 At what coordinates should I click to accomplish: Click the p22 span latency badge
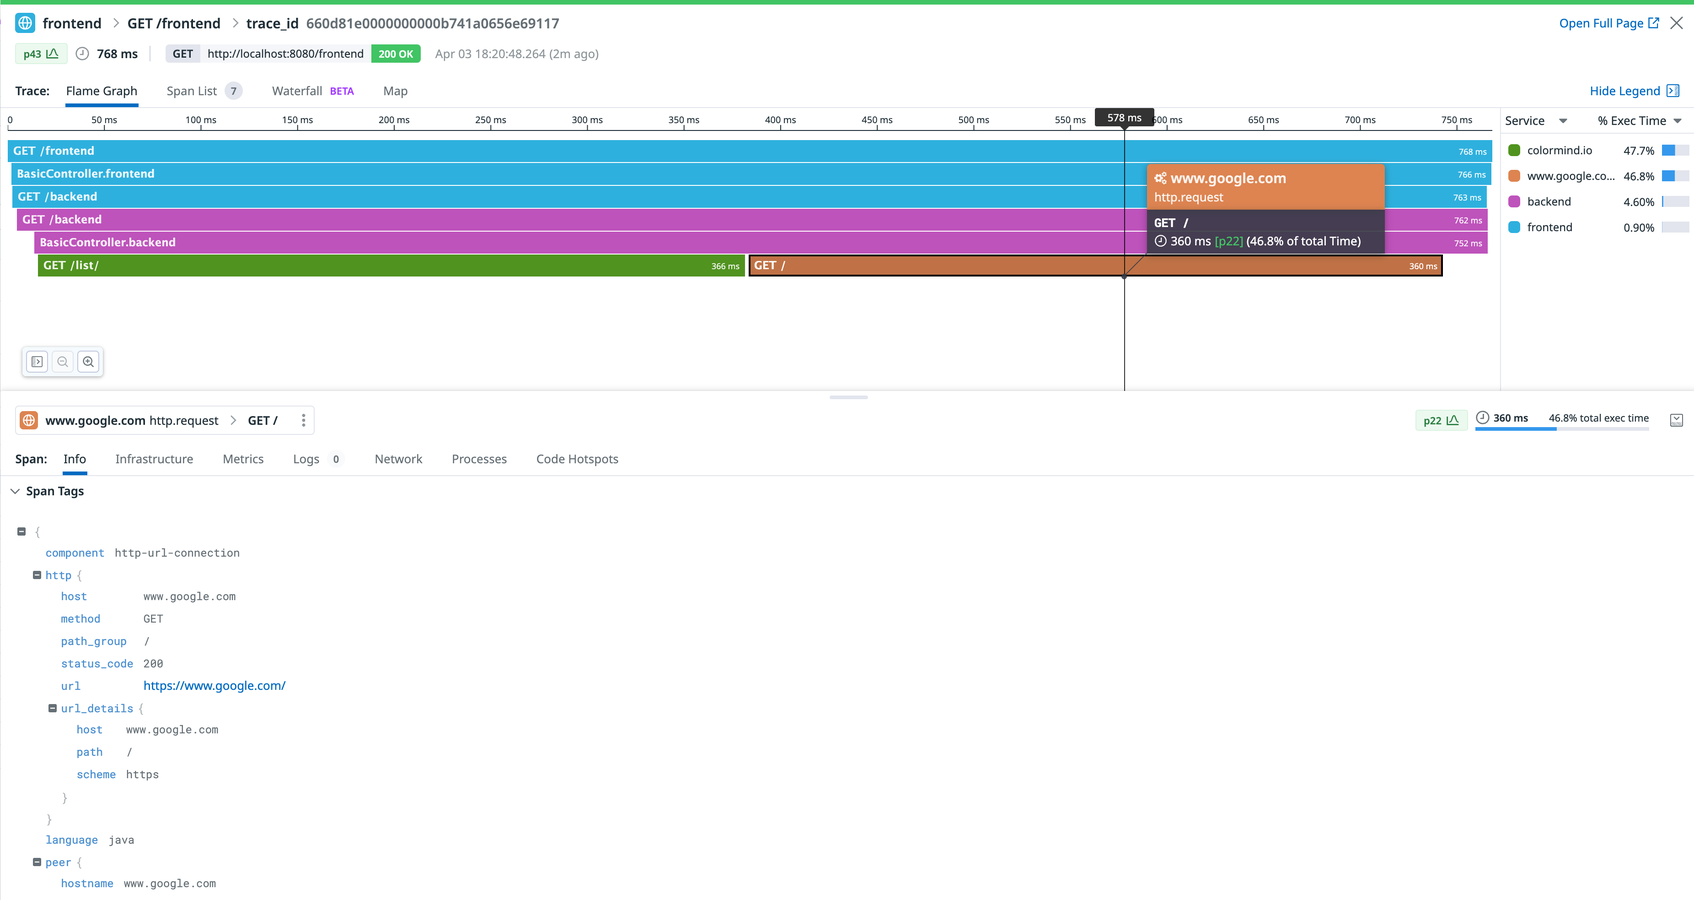(1440, 420)
